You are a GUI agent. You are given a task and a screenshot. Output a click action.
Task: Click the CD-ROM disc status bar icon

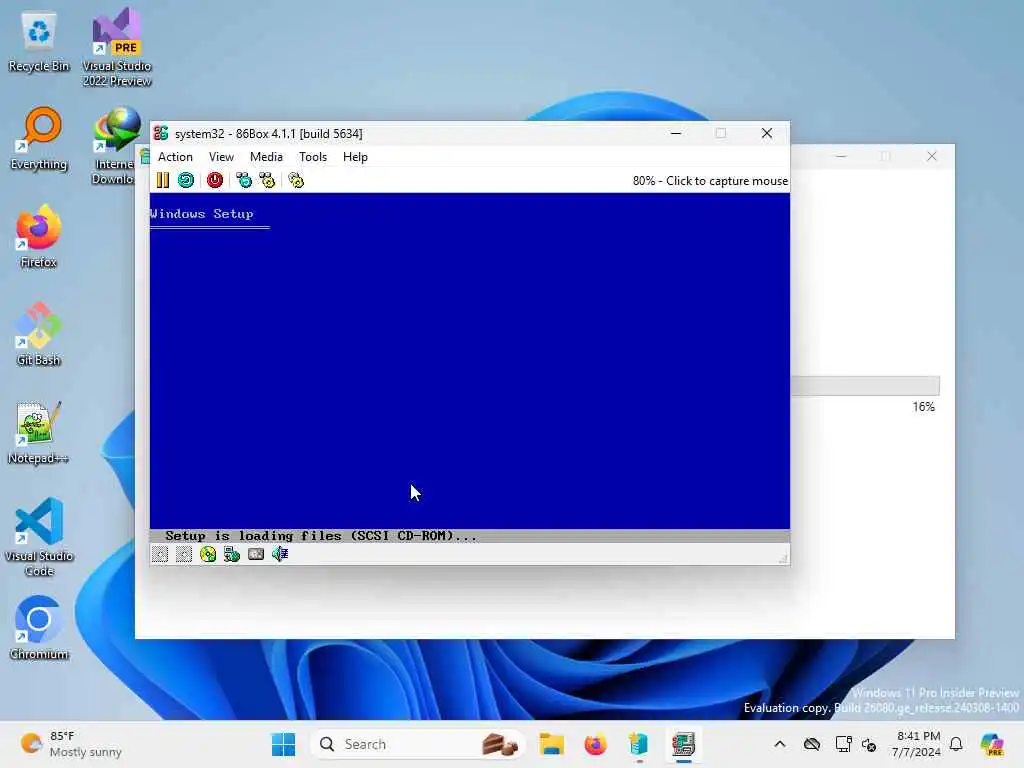pyautogui.click(x=208, y=554)
